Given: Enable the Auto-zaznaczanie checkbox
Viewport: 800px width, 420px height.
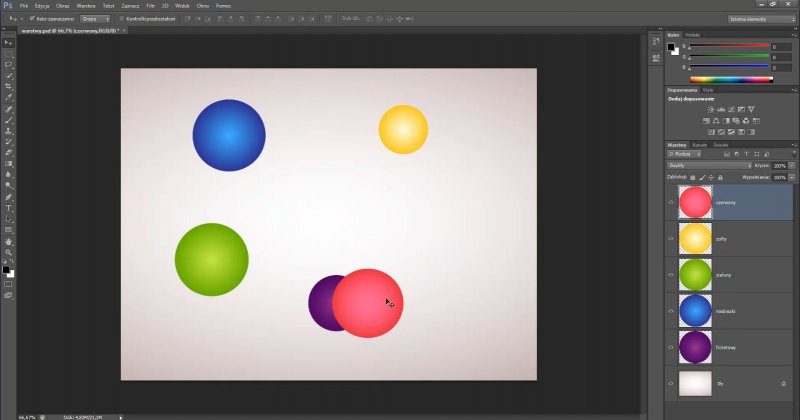Looking at the screenshot, I should point(30,18).
